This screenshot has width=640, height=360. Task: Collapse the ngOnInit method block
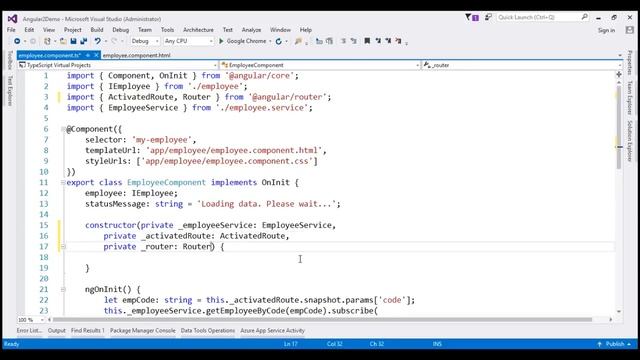click(63, 289)
